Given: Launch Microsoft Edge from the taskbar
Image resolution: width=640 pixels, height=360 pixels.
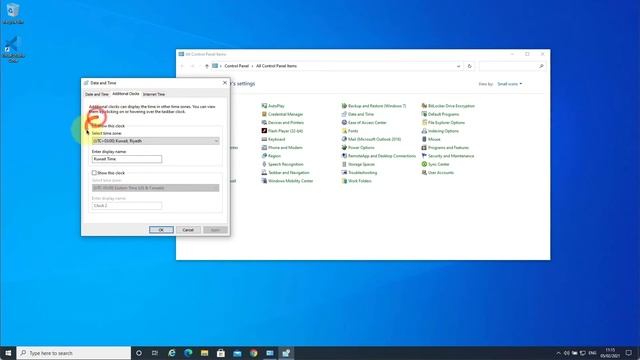Looking at the screenshot, I should (x=188, y=353).
